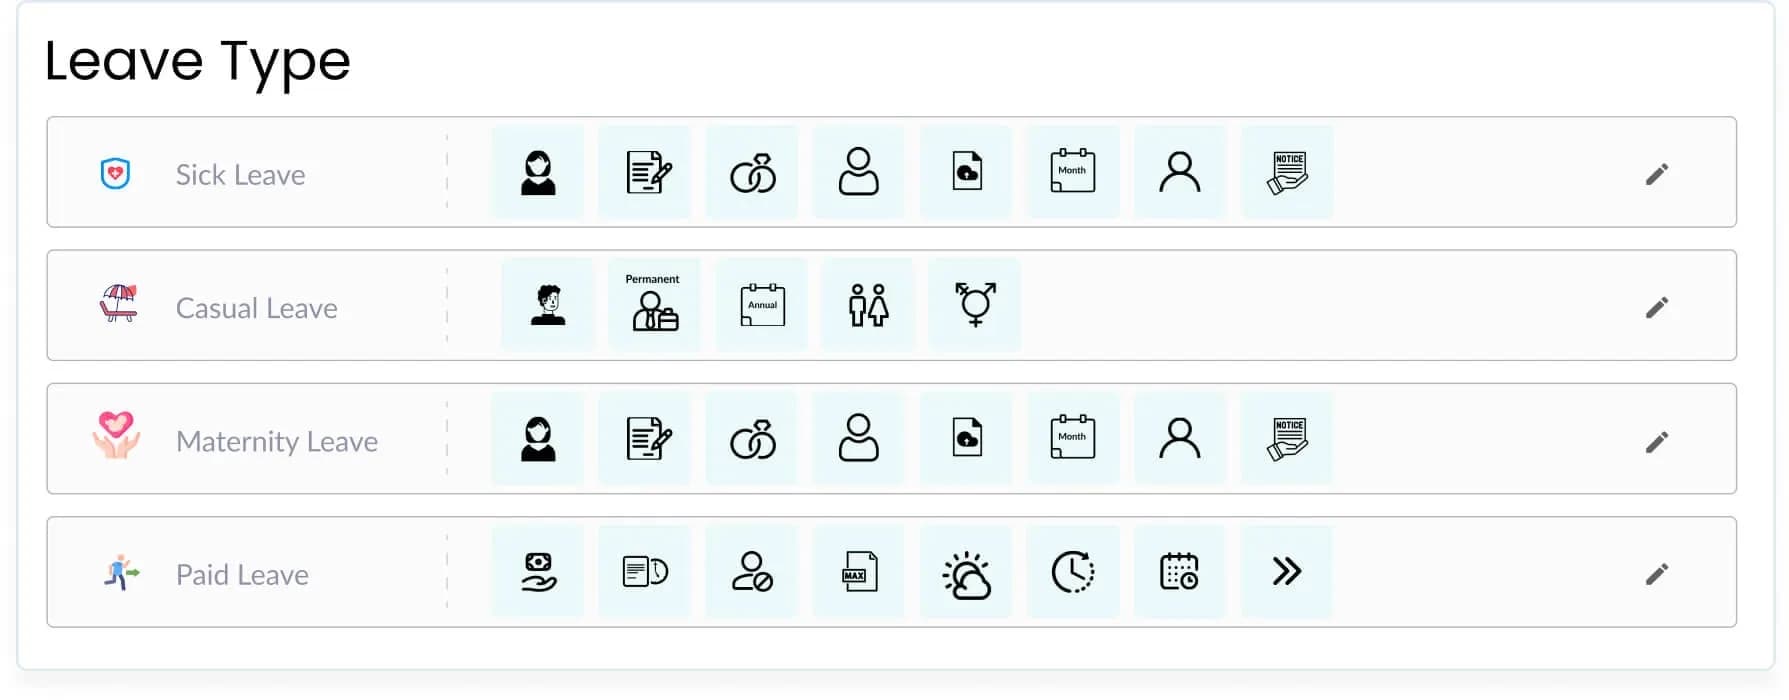Select the transgender symbol icon in Casual Leave row
Image resolution: width=1789 pixels, height=700 pixels.
tap(975, 305)
